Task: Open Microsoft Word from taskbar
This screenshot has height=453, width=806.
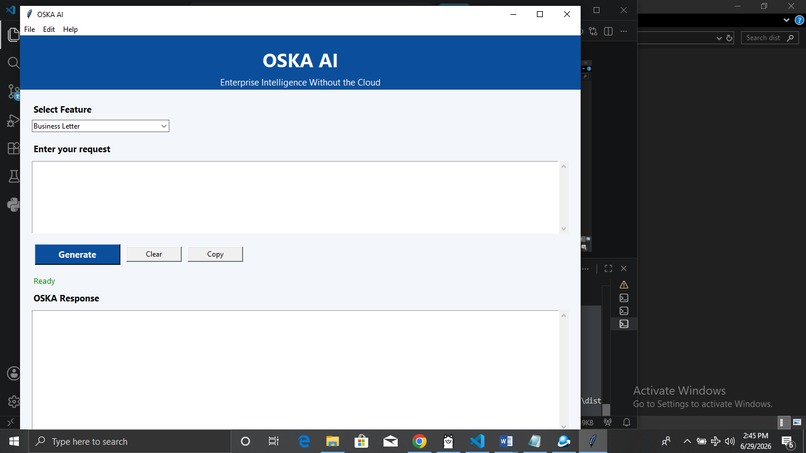Action: point(506,441)
